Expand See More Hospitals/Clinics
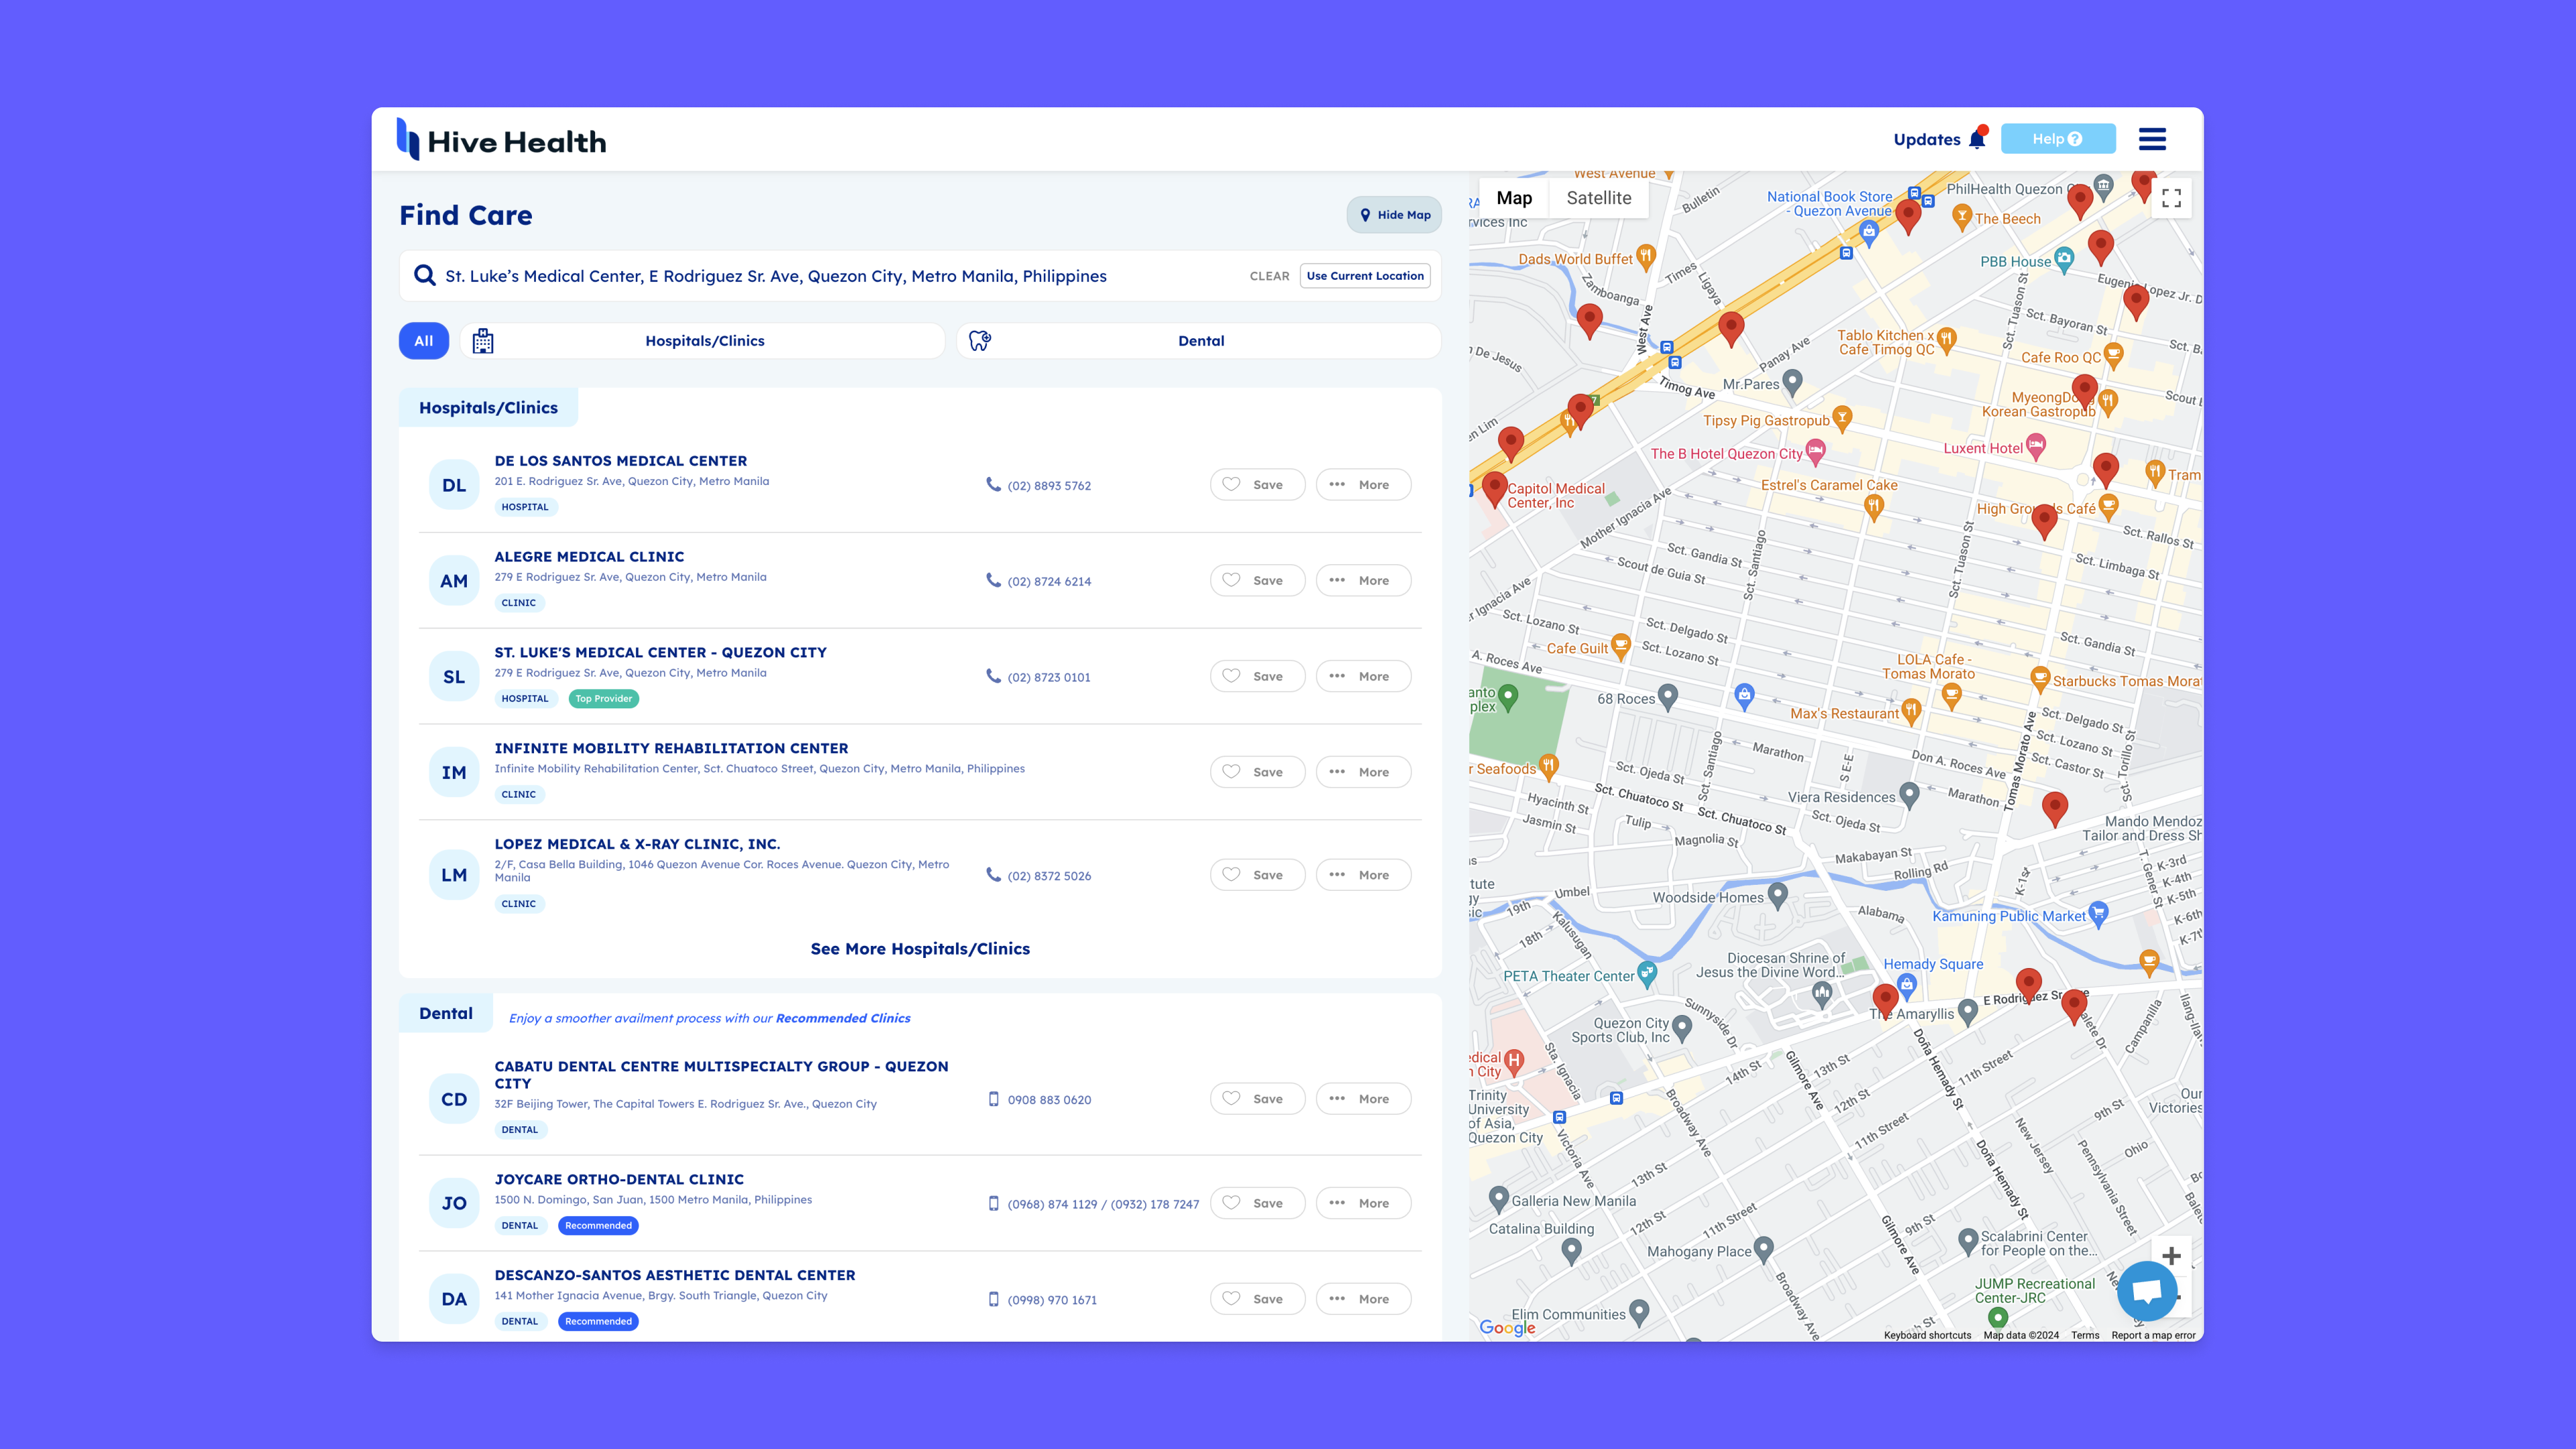Screen dimensions: 2576x1449 (920, 949)
